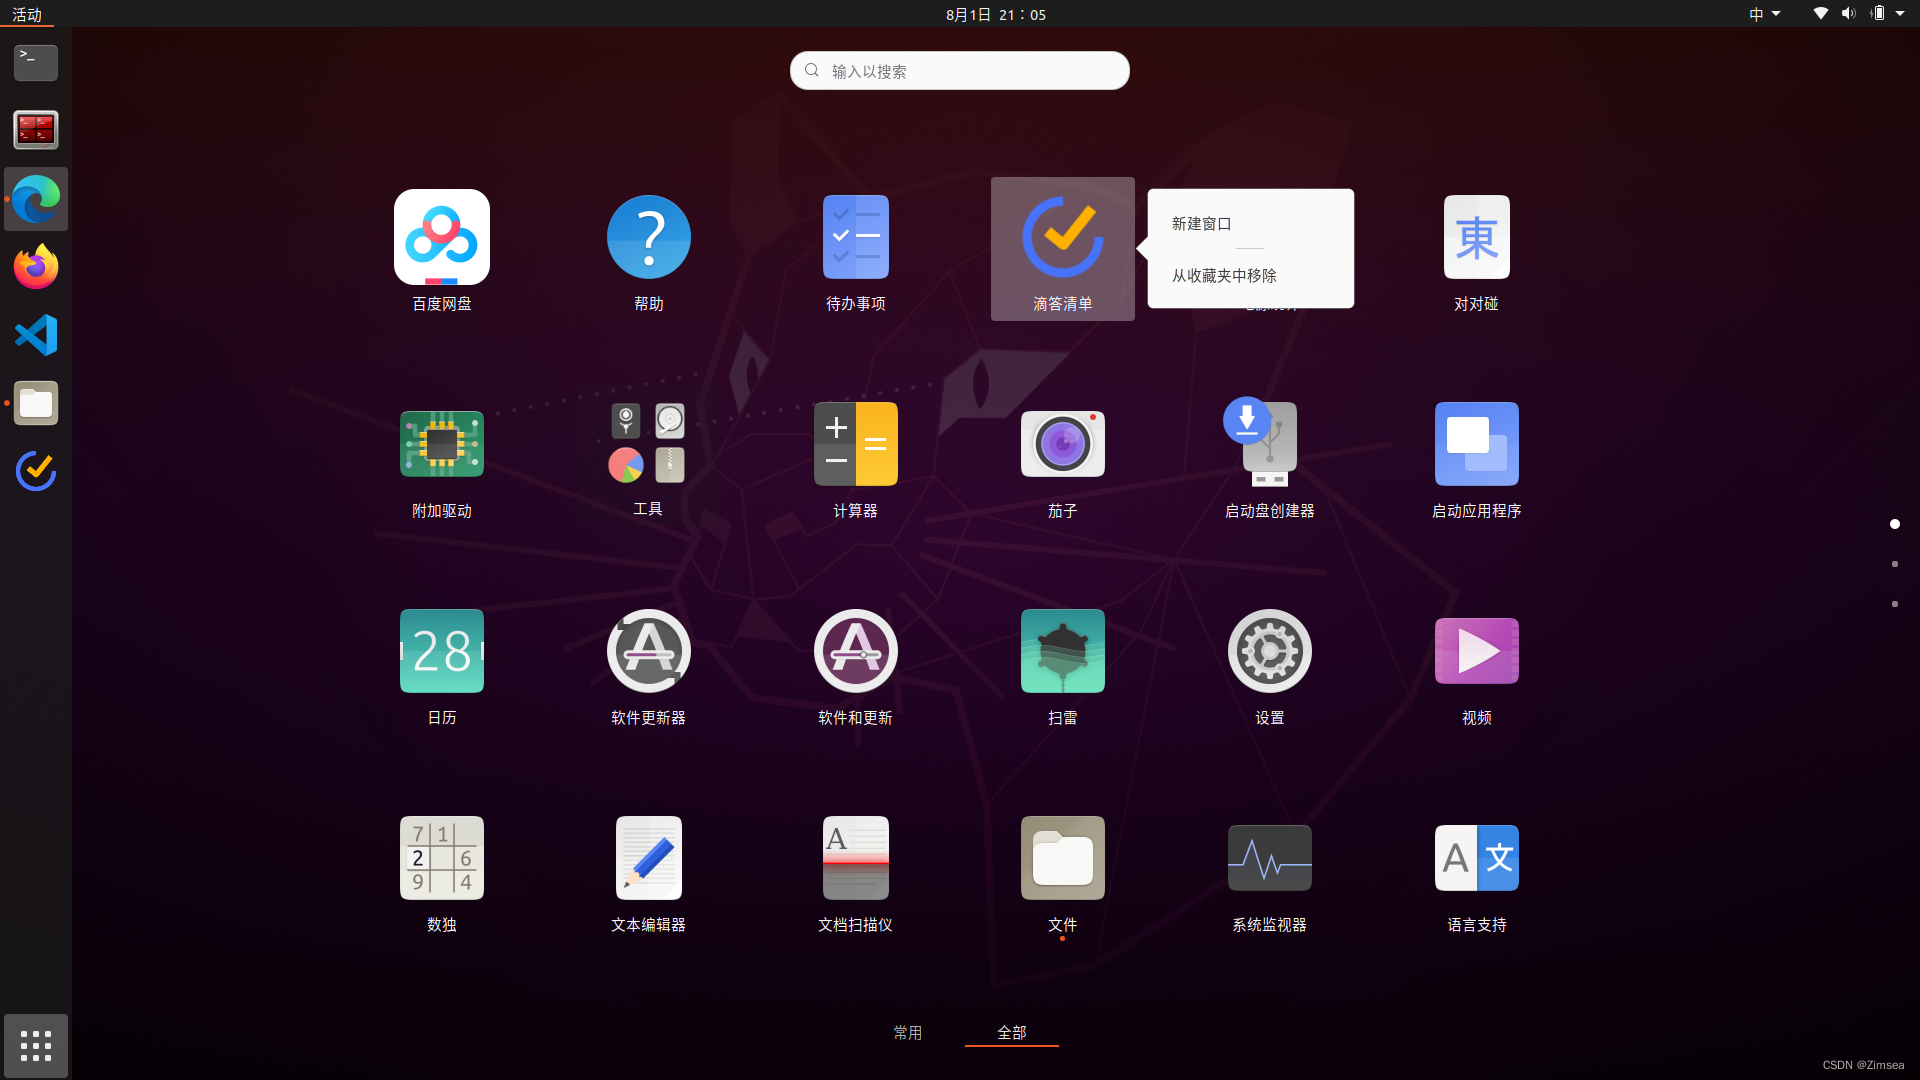Select 新建窗口 in the context menu

[x=1200, y=224]
